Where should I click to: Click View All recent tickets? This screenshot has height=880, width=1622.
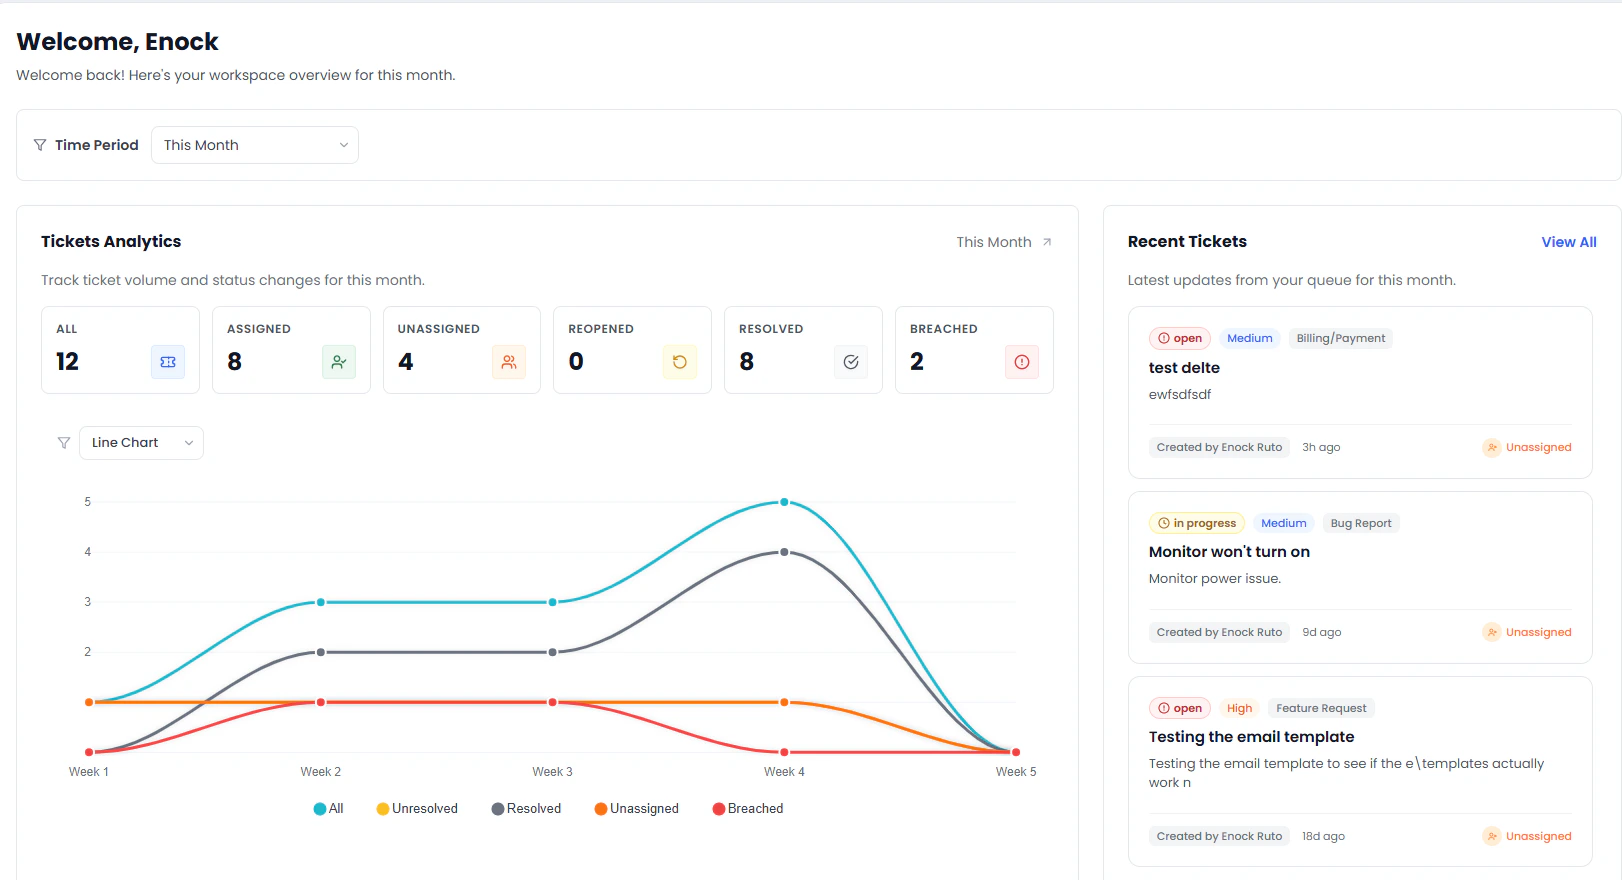click(1569, 242)
